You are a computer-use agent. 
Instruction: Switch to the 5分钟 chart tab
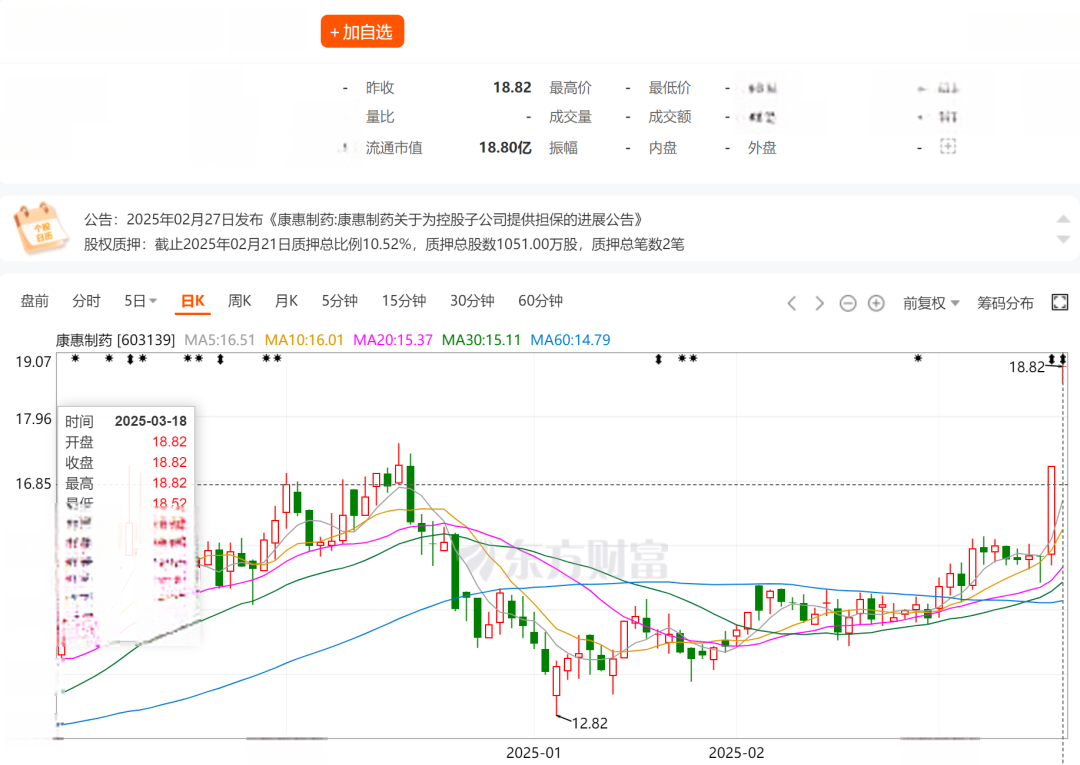tap(340, 301)
